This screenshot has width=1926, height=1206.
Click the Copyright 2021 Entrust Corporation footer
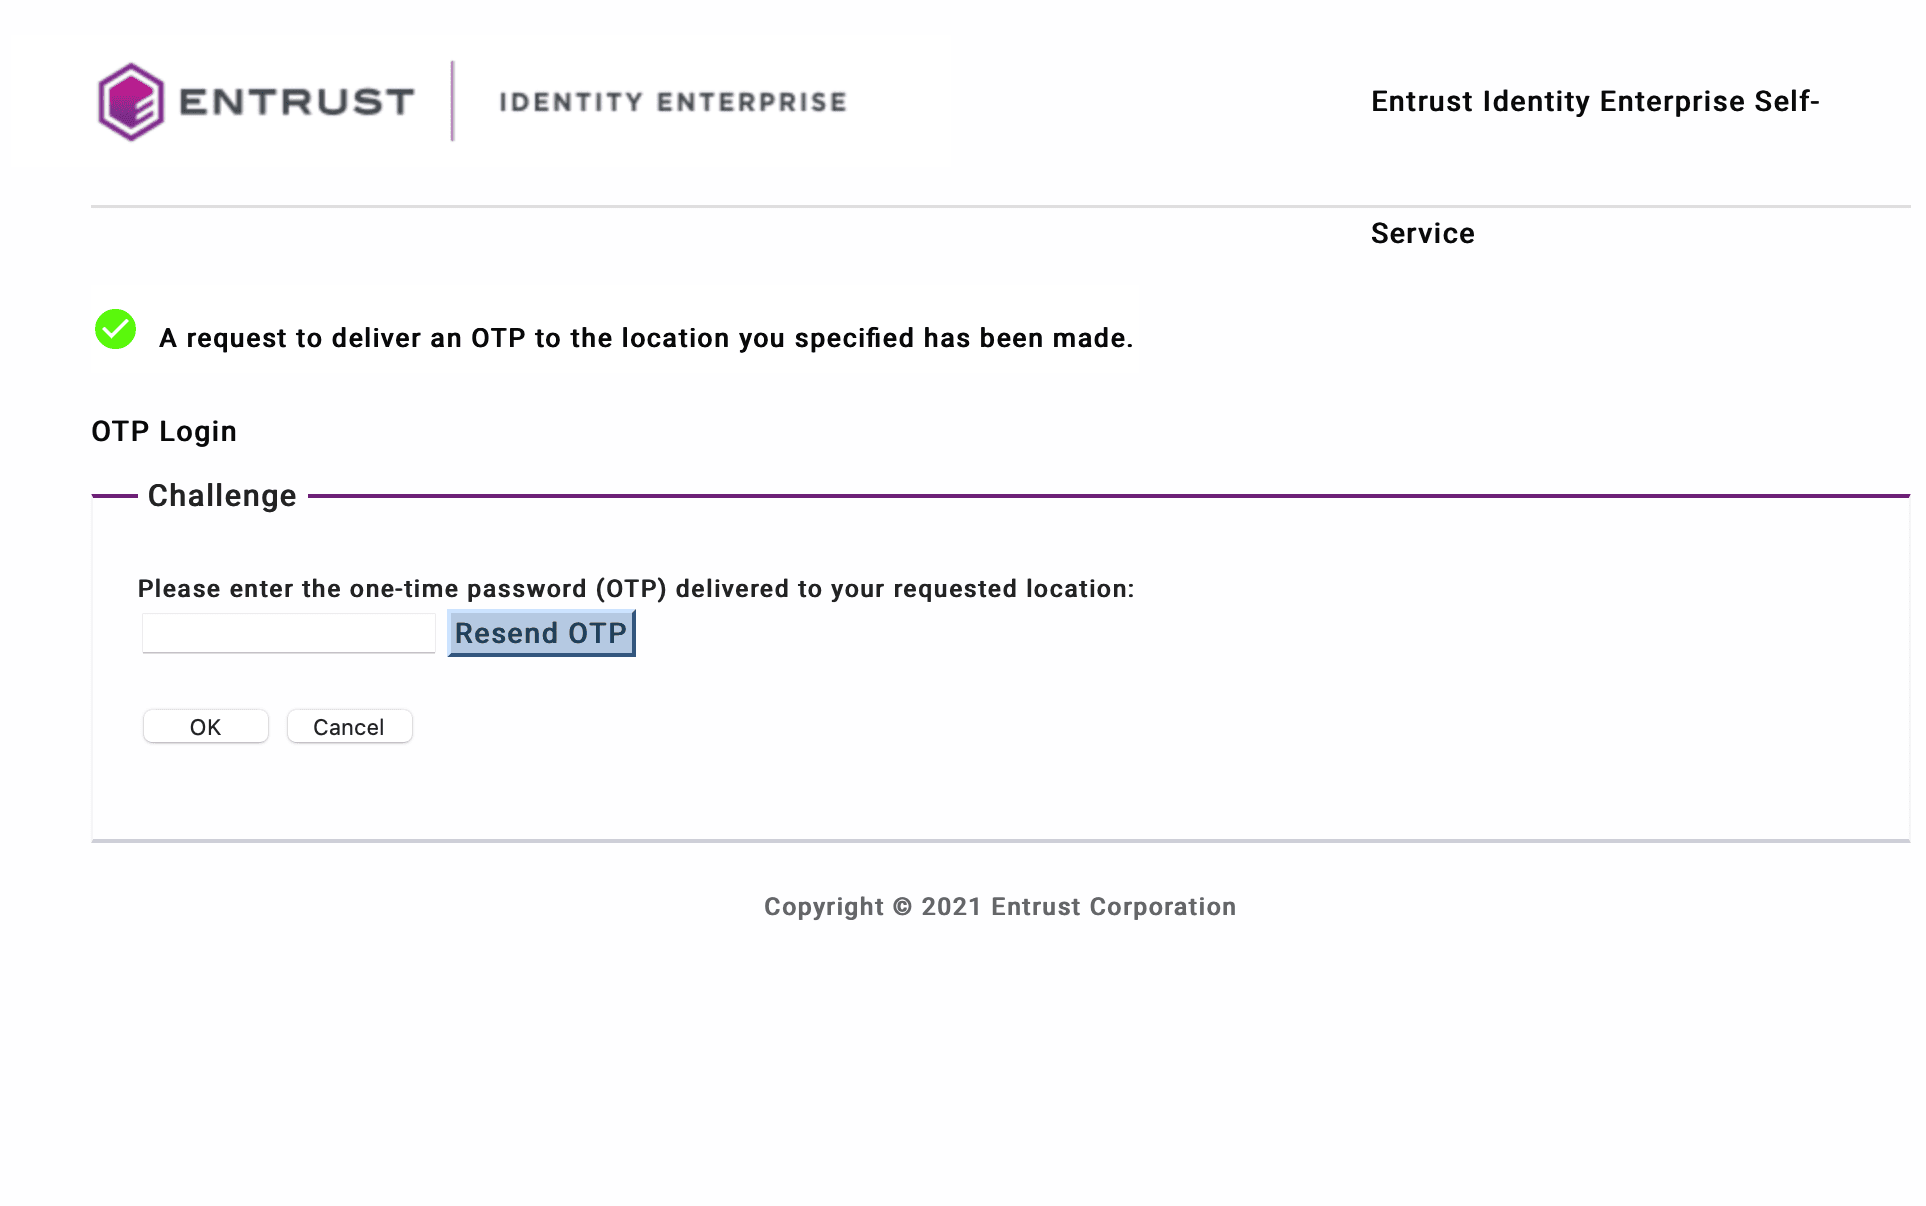1000,907
